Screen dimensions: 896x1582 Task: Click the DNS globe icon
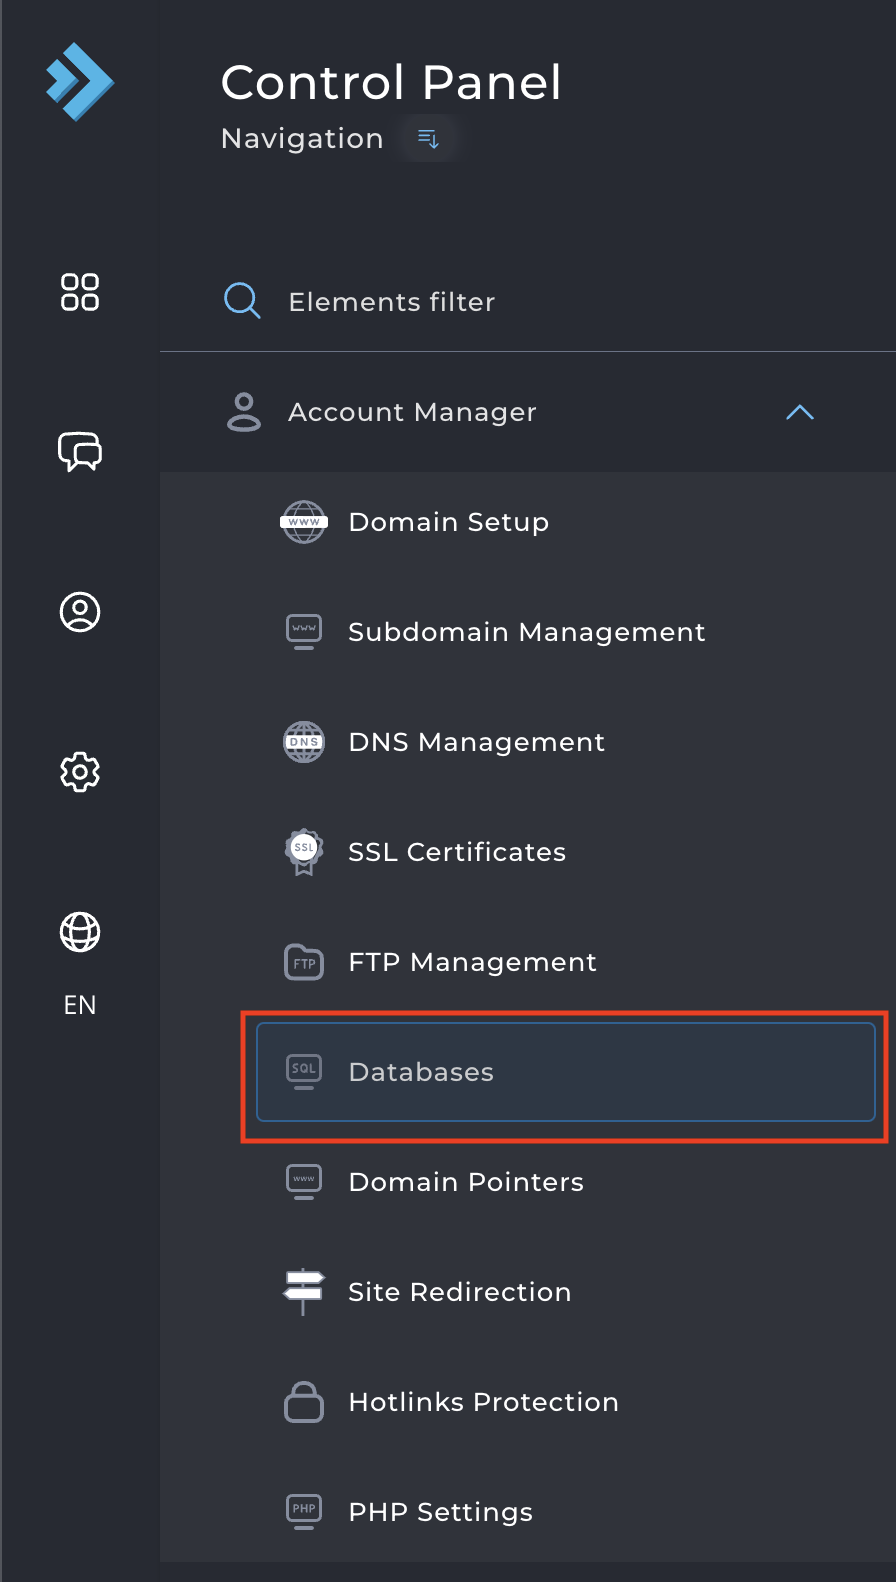pos(304,742)
